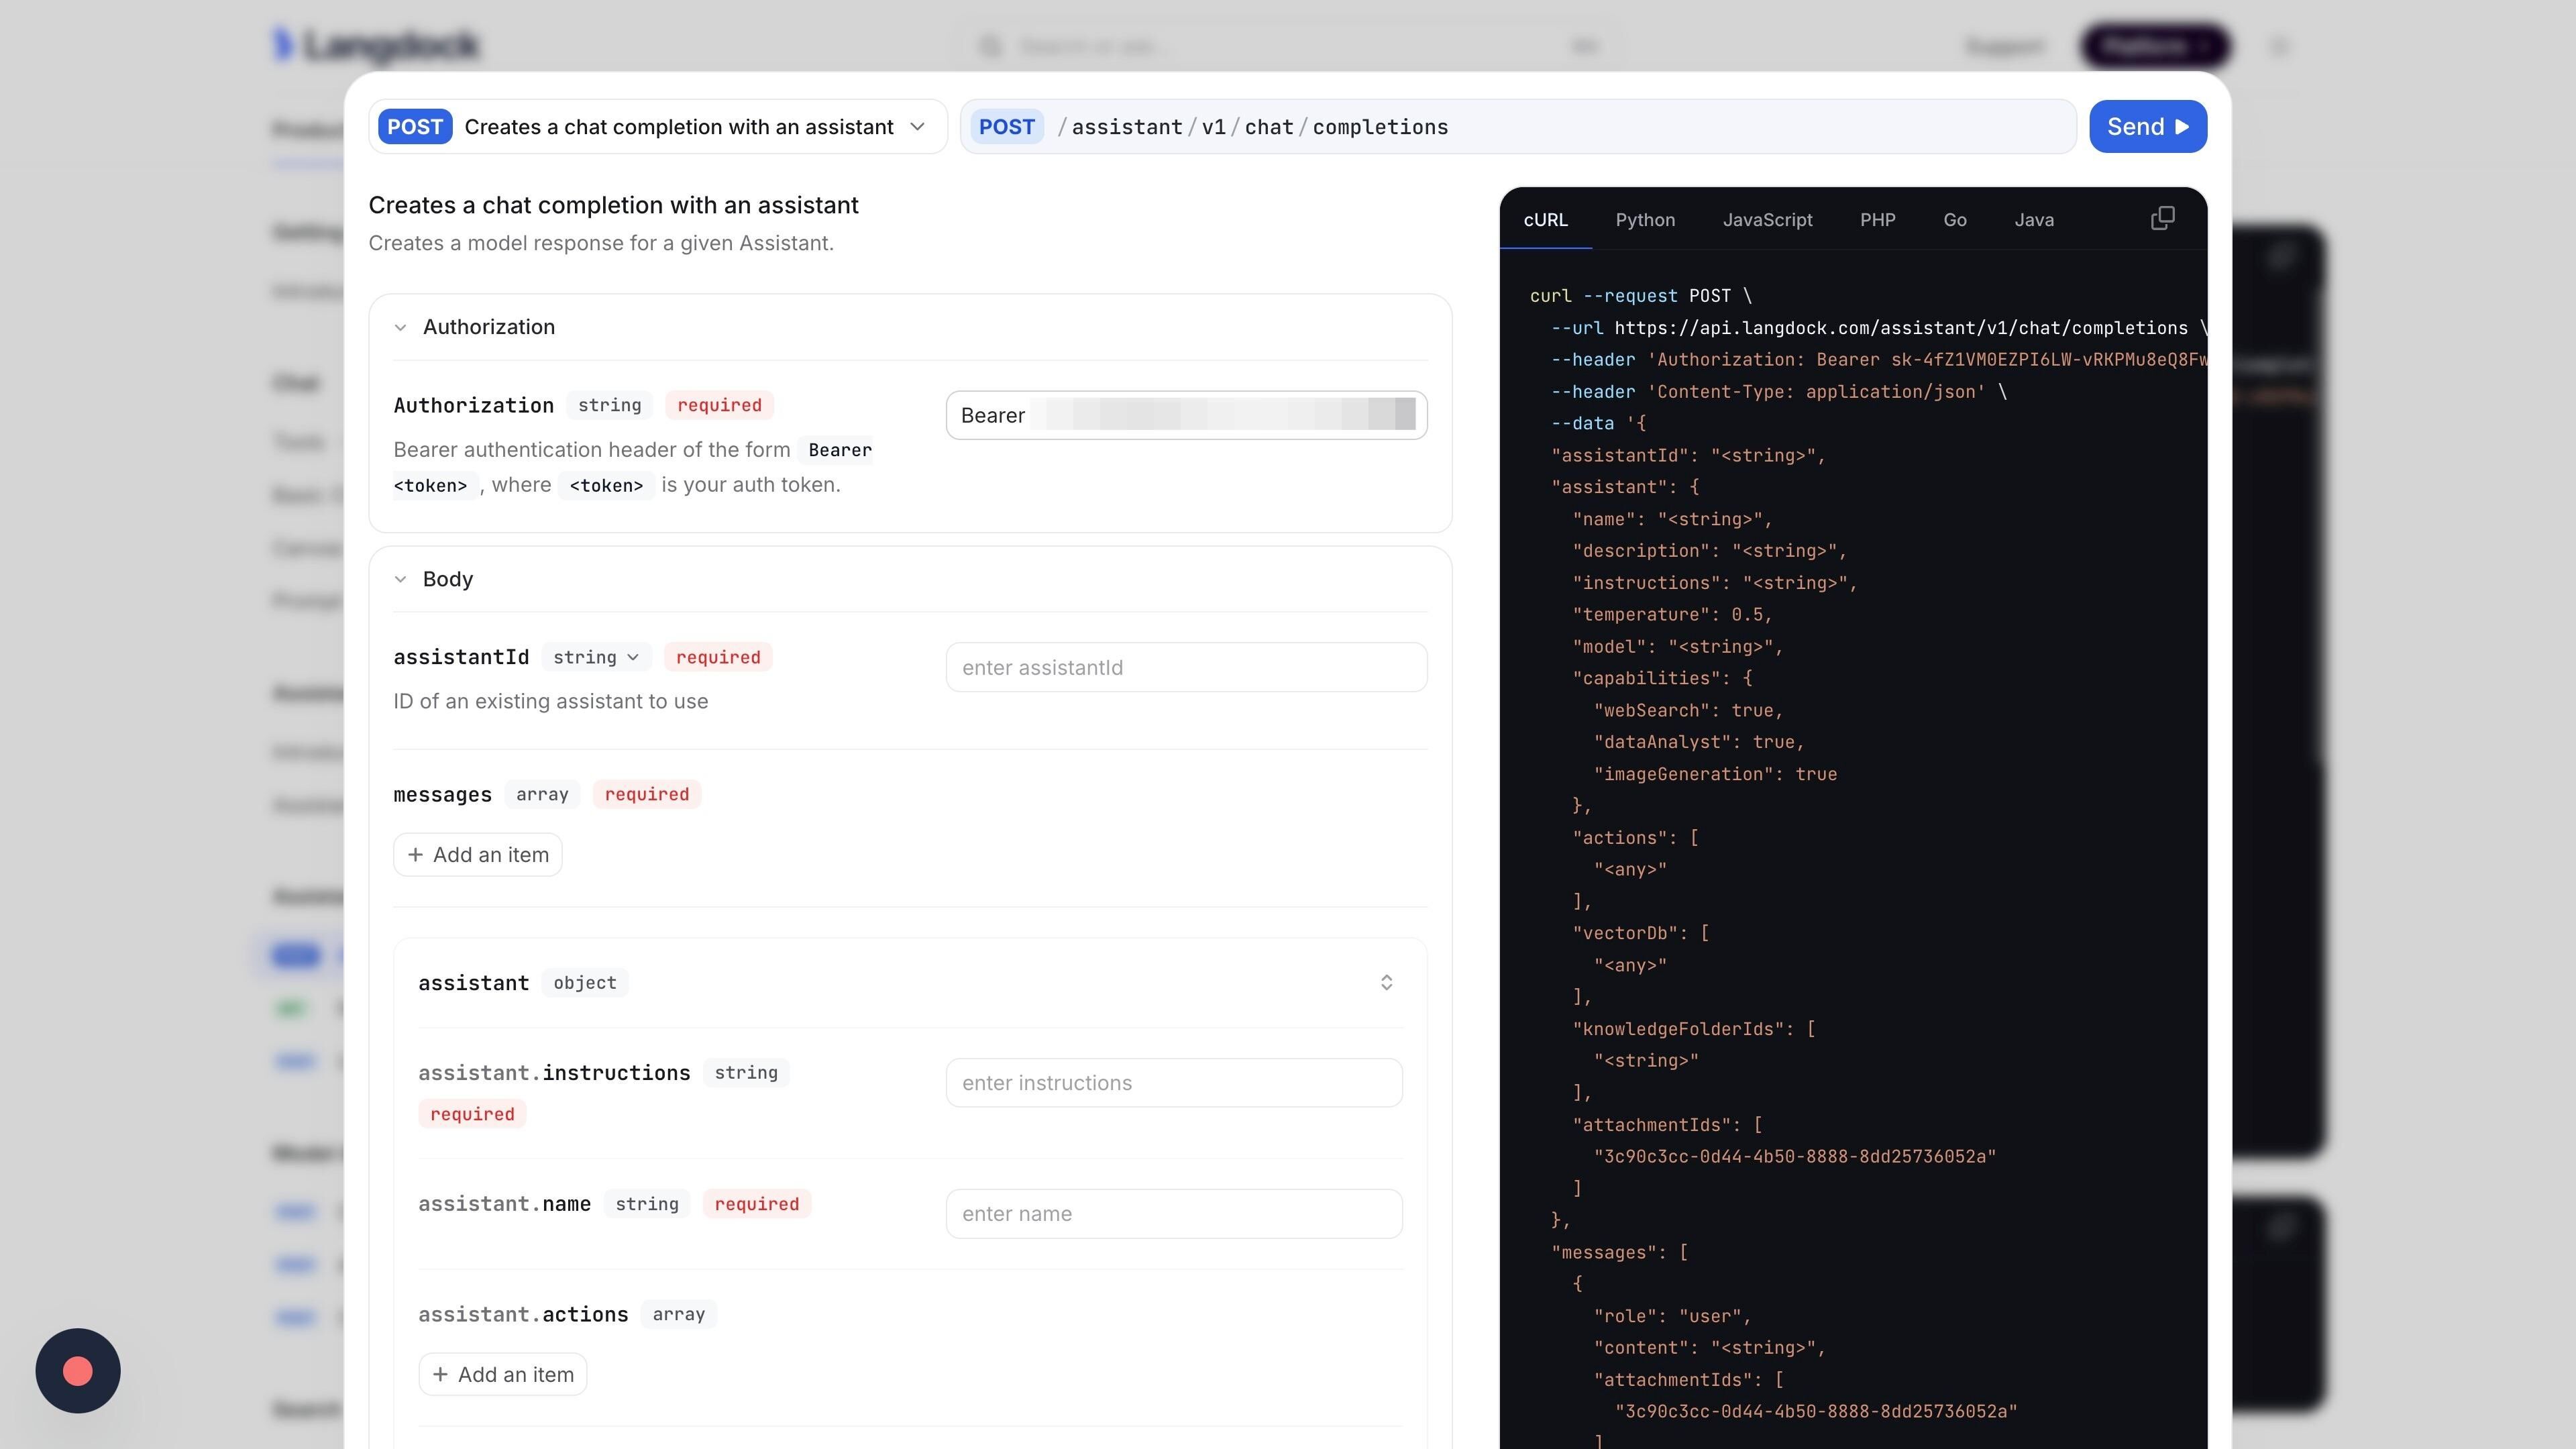This screenshot has height=1449, width=2576.
Task: Click the red record button bottom left
Action: tap(78, 1370)
